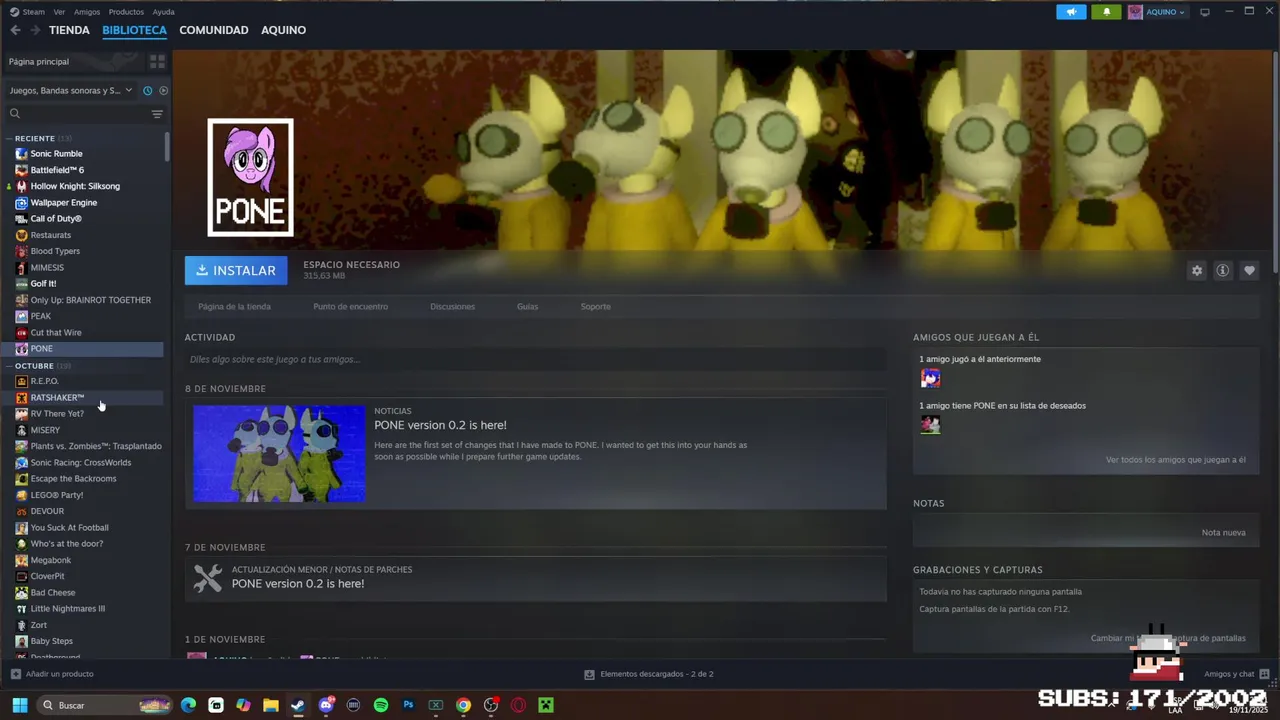This screenshot has width=1280, height=720.
Task: Open the AQUINO account dropdown
Action: point(1156,12)
